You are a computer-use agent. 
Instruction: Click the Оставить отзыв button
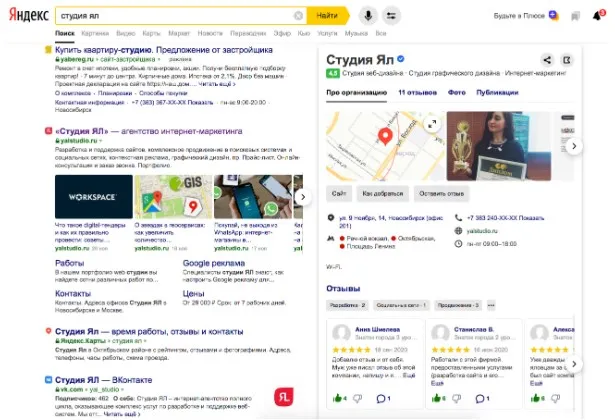tap(441, 194)
